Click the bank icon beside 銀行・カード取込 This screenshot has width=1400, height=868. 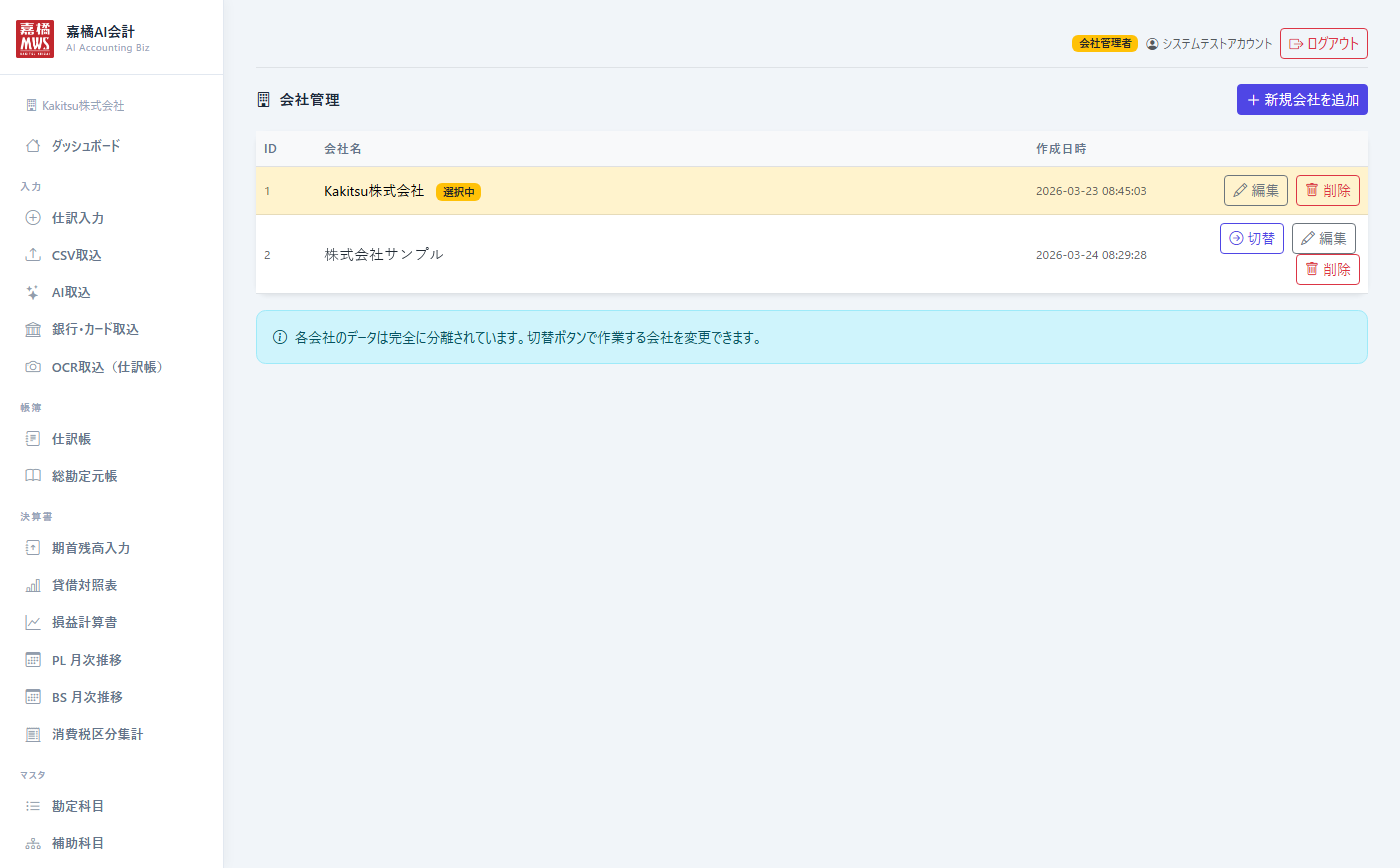pyautogui.click(x=32, y=329)
